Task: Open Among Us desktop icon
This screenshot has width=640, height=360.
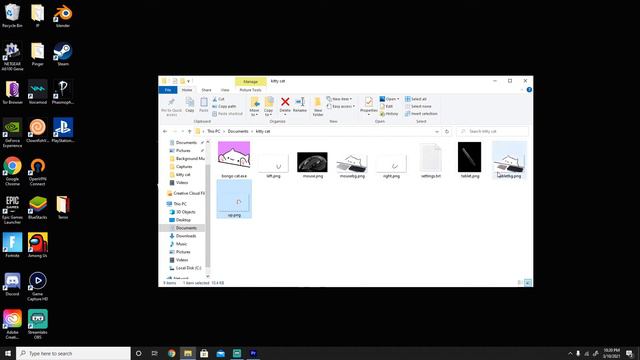Action: 38,245
